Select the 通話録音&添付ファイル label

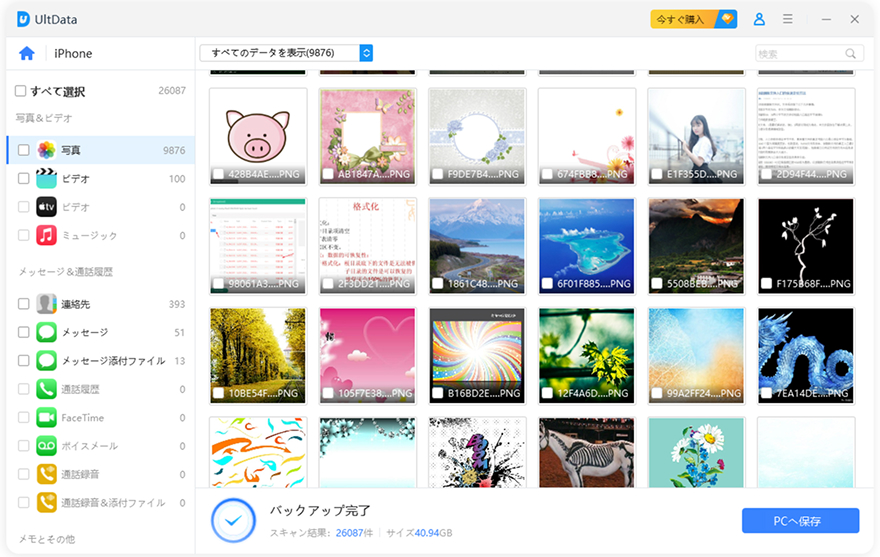coord(113,503)
